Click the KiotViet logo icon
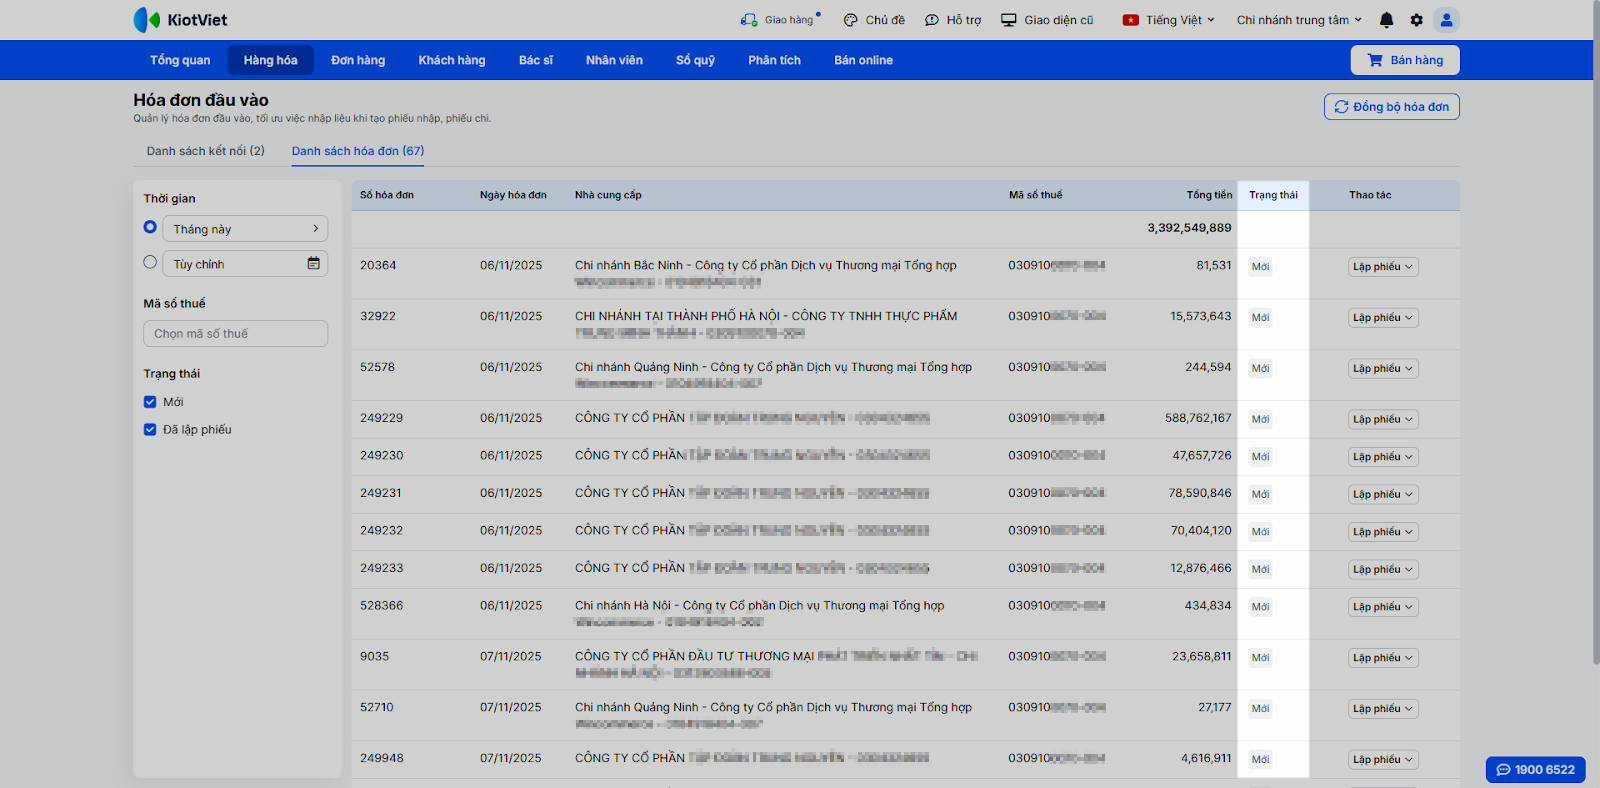1600x788 pixels. [x=147, y=20]
